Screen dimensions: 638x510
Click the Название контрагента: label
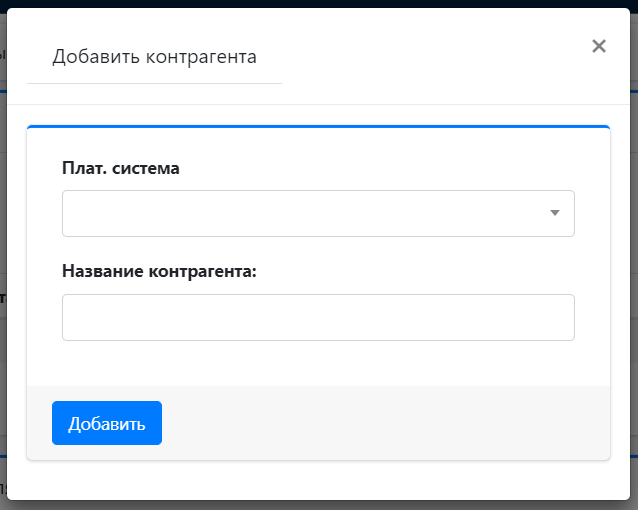(160, 271)
